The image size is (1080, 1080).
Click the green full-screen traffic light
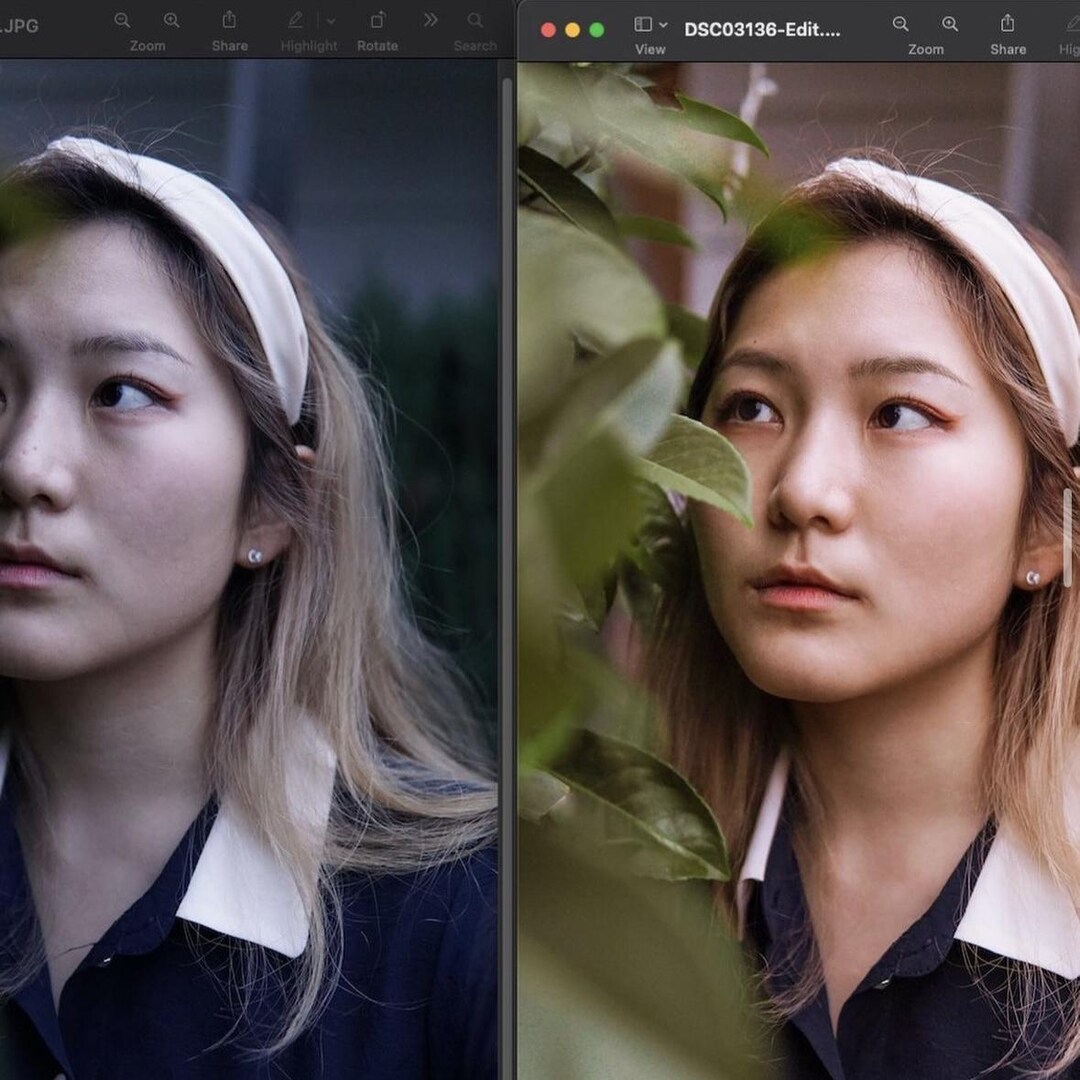[x=596, y=30]
